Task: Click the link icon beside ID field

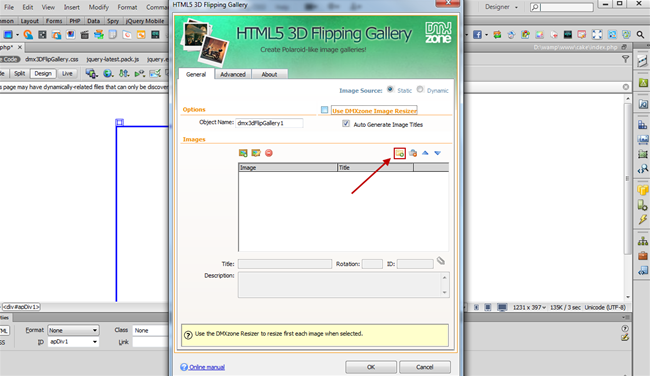Action: (x=441, y=261)
